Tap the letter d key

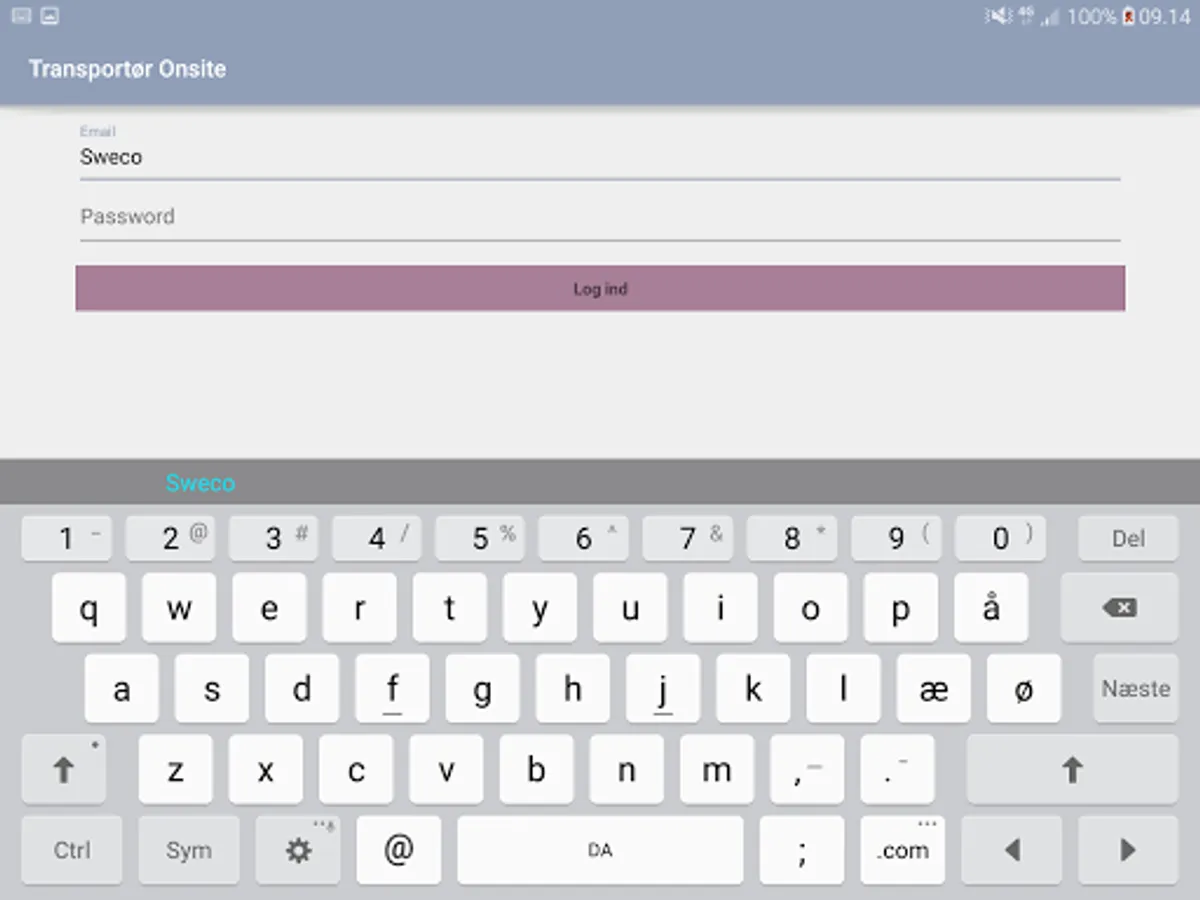[302, 689]
